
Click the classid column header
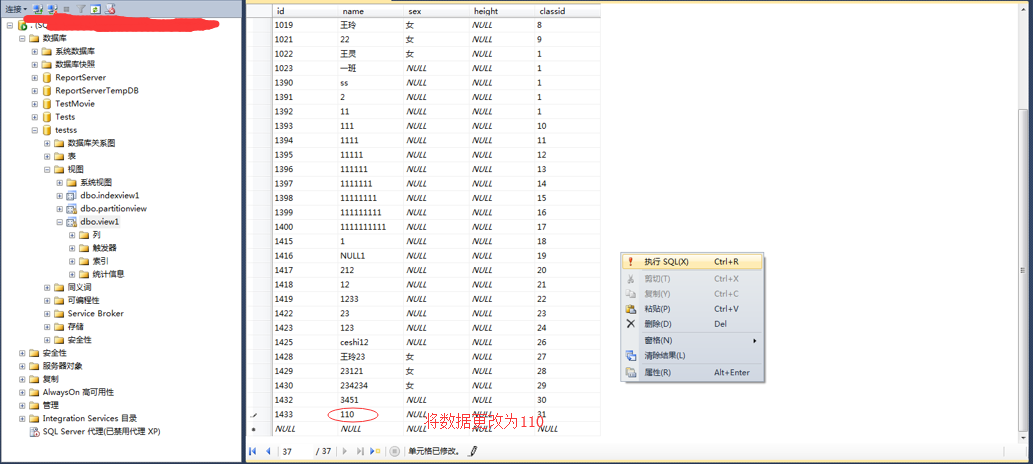567,11
